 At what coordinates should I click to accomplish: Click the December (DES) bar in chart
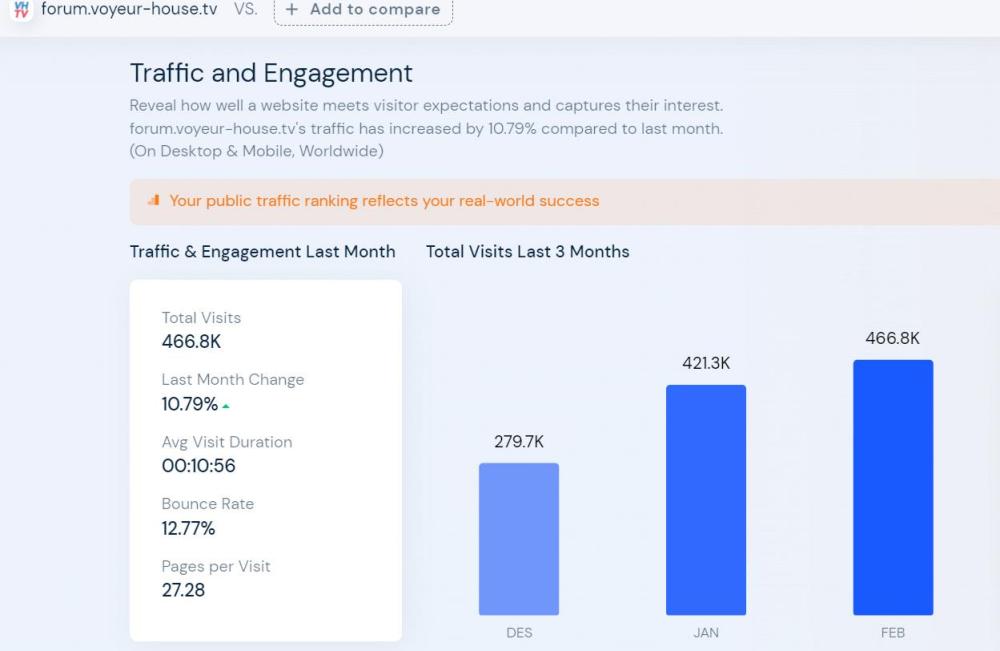pyautogui.click(x=518, y=539)
